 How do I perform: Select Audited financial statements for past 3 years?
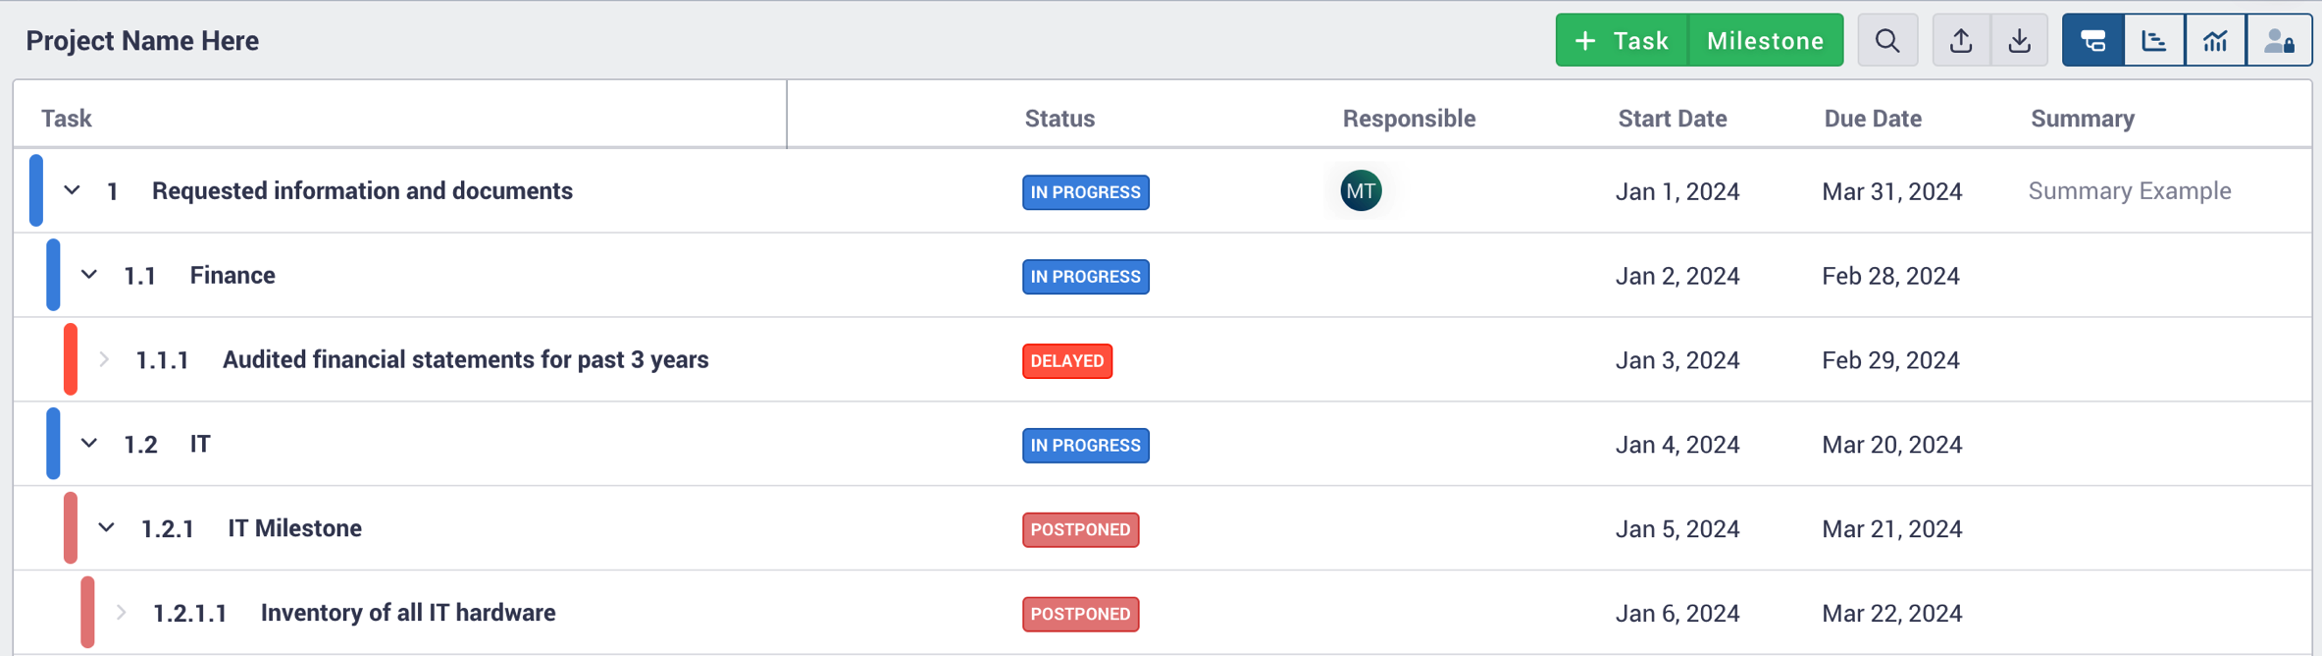465,360
